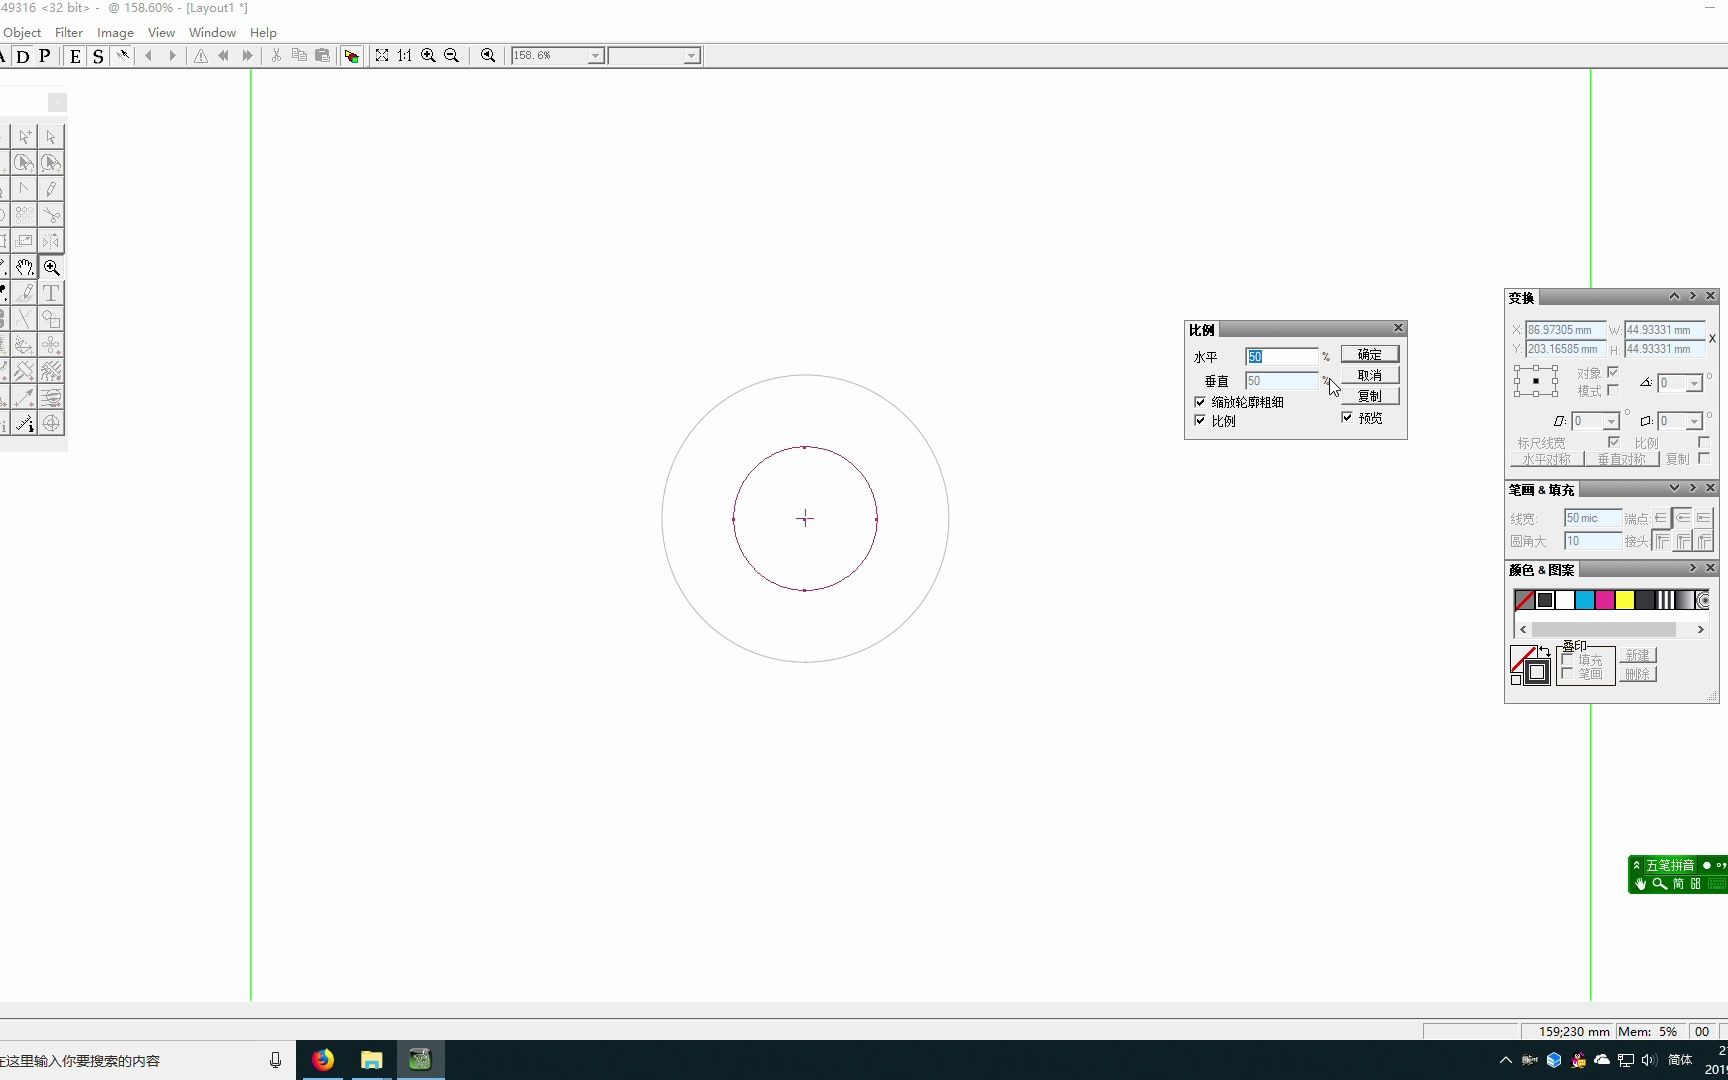Pick the cyan color swatch

click(x=1585, y=600)
